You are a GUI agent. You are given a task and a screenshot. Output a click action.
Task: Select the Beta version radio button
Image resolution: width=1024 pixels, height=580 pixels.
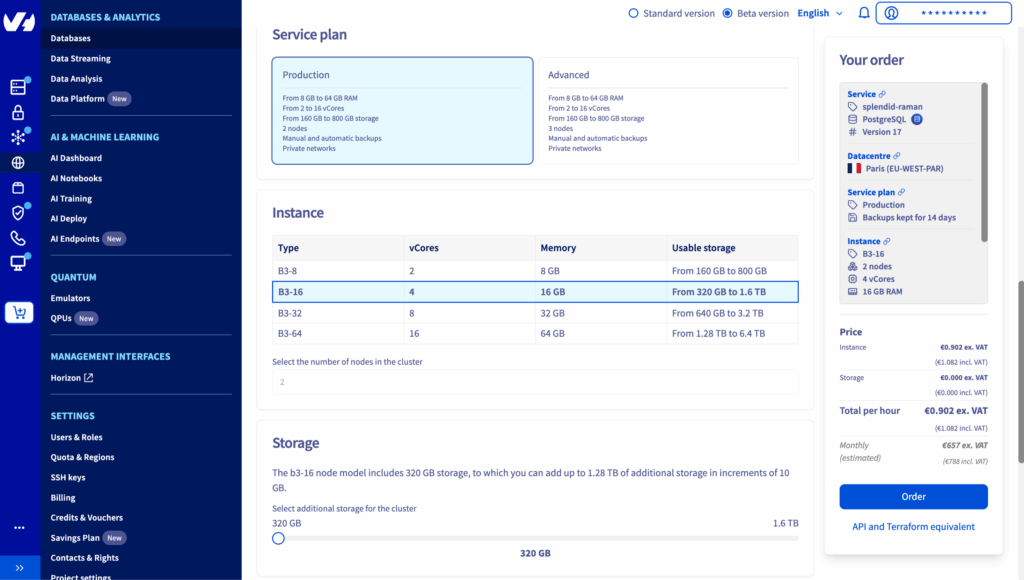[727, 13]
